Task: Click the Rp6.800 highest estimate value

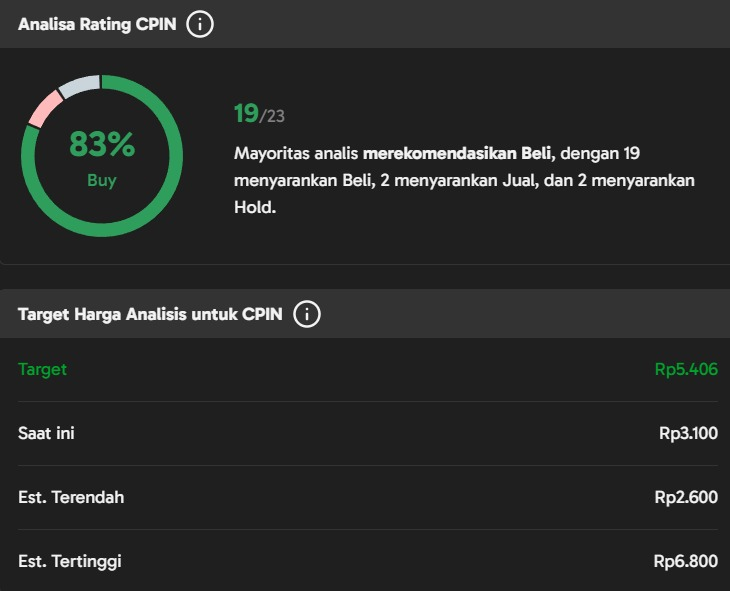Action: coord(686,561)
